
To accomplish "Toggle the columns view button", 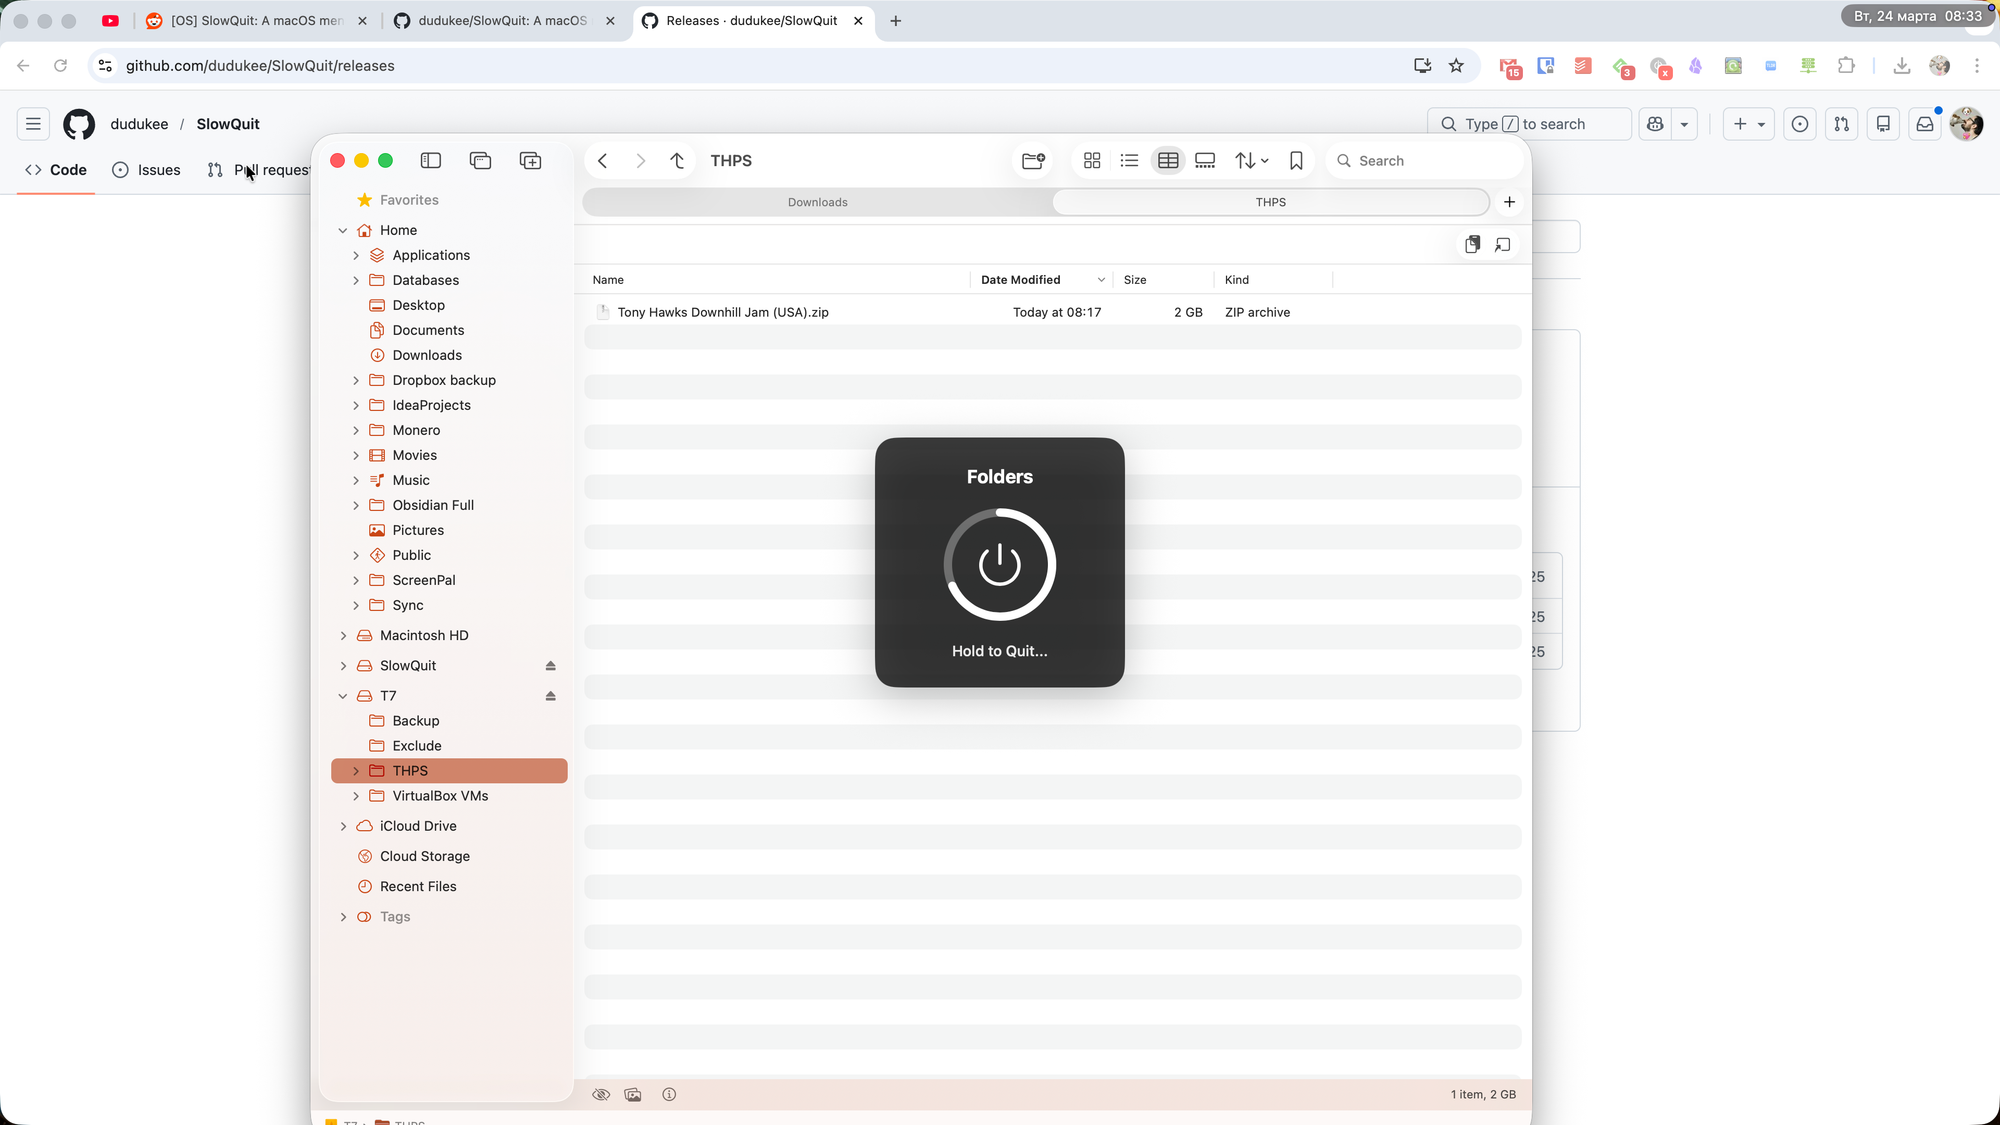I will click(1168, 161).
